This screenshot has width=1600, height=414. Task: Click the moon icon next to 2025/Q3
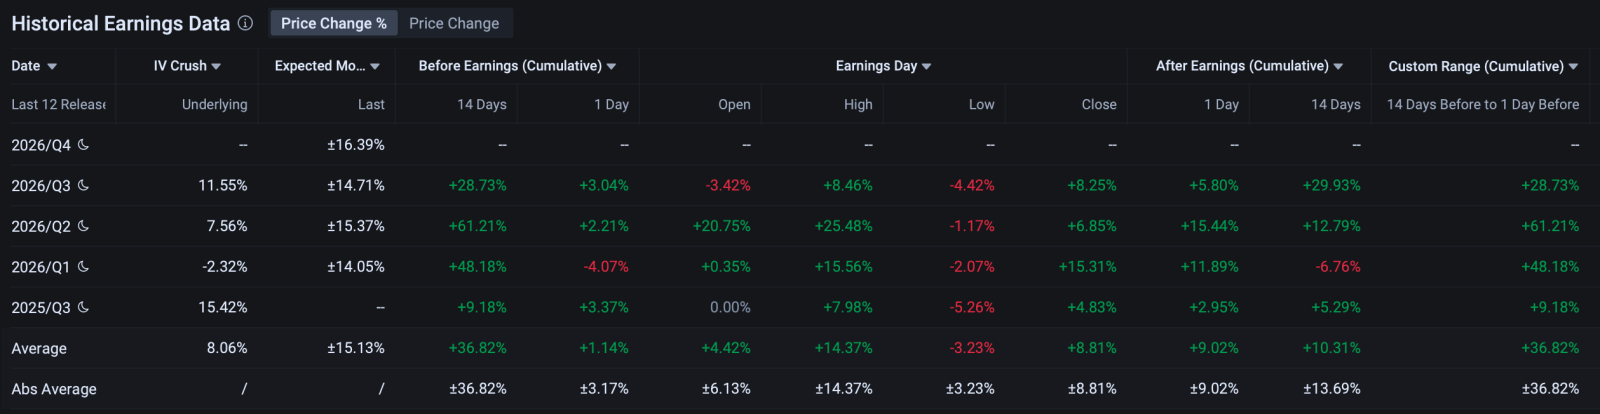(83, 307)
